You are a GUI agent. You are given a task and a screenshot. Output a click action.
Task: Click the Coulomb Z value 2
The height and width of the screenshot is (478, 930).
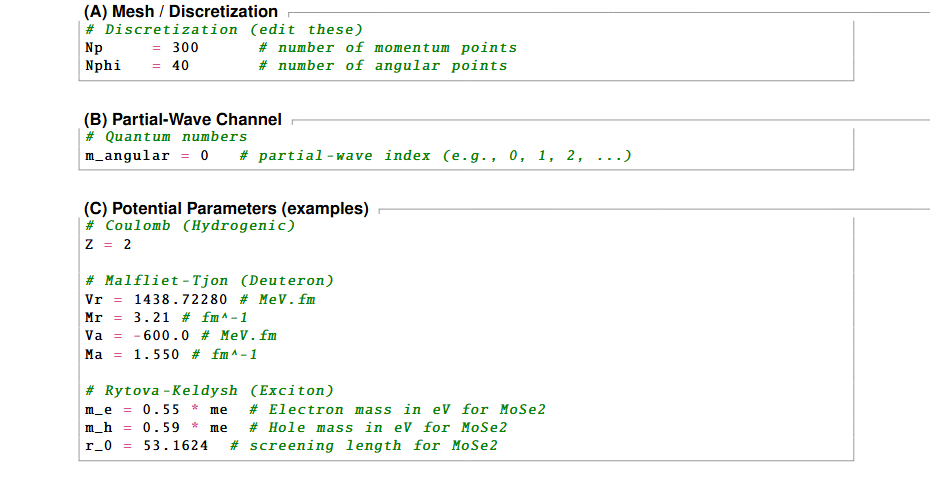(127, 244)
